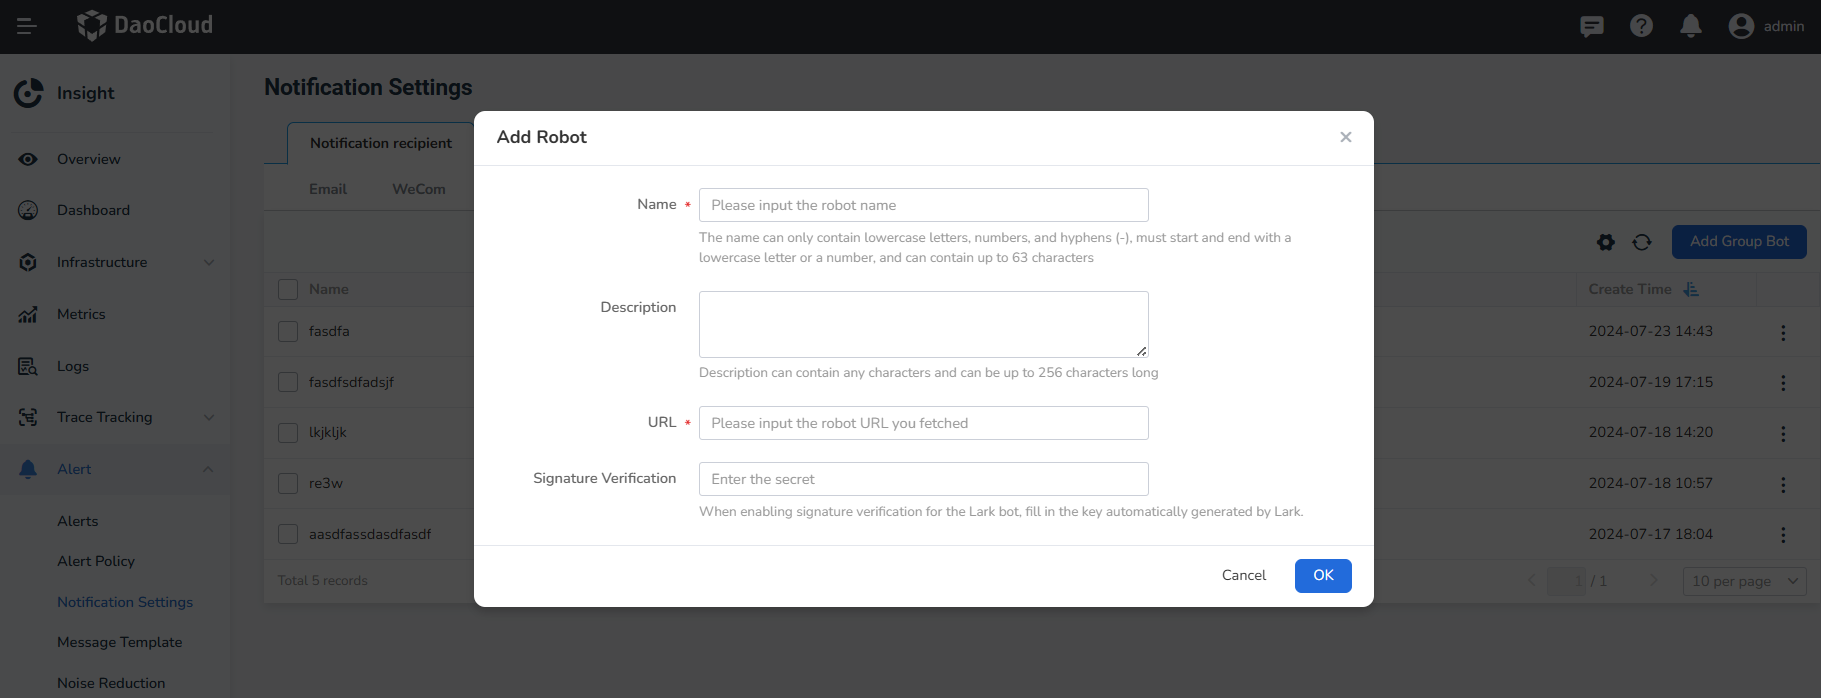Toggle the select-all checkbox in header
The width and height of the screenshot is (1821, 698).
(x=288, y=289)
